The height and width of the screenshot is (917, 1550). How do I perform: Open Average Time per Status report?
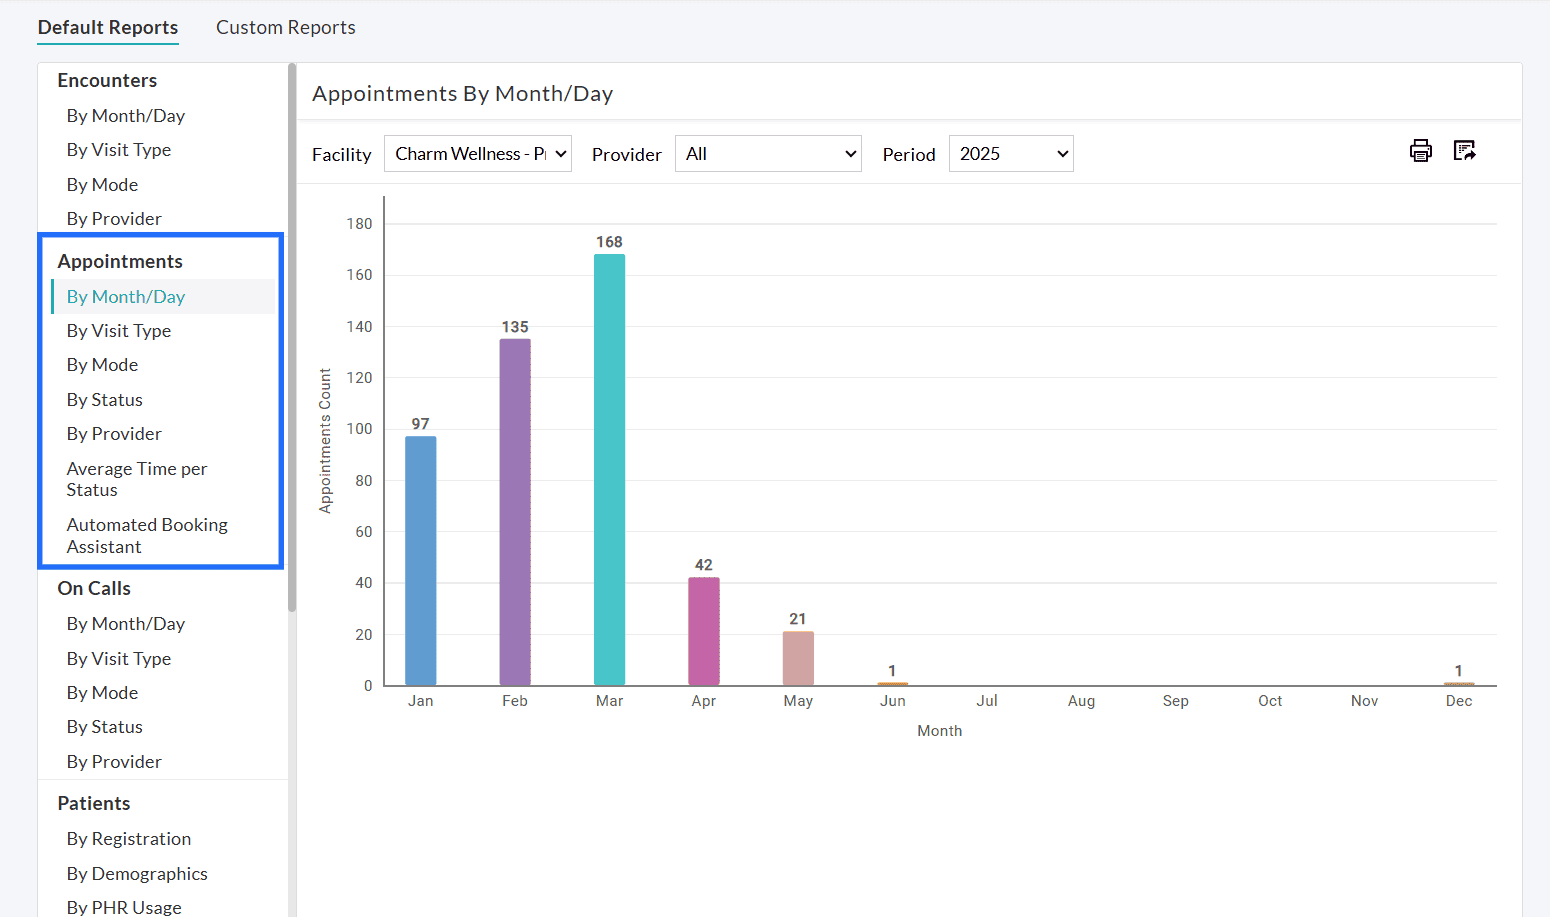136,479
